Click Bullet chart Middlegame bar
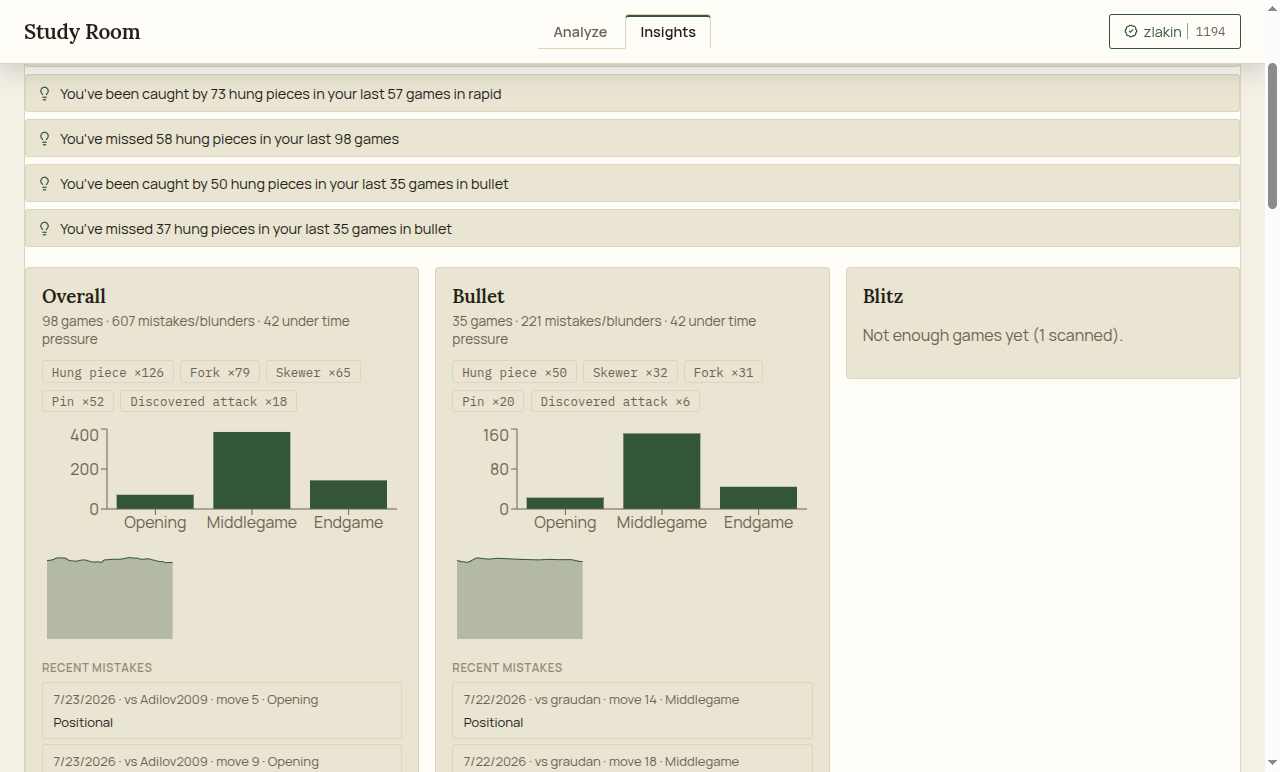This screenshot has height=772, width=1280. coord(662,471)
